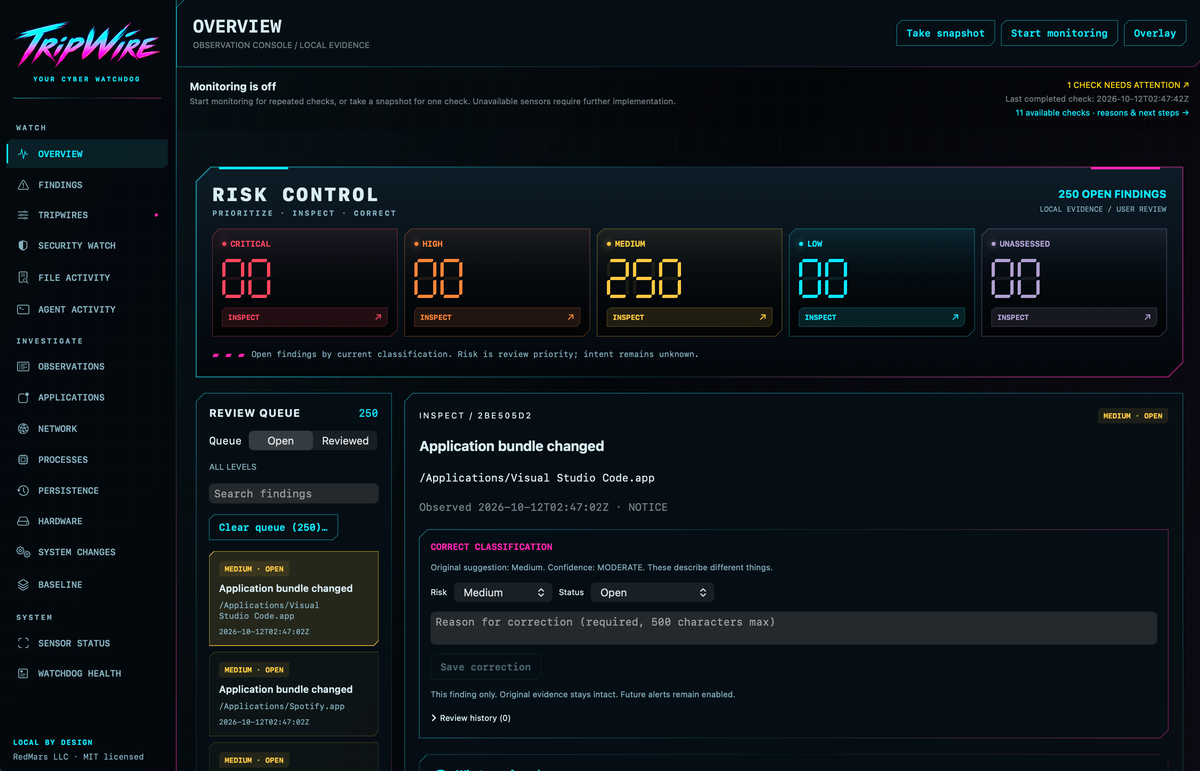Screen dimensions: 1200x771
Task: Click the Agent Activity terminal icon
Action: tap(23, 309)
